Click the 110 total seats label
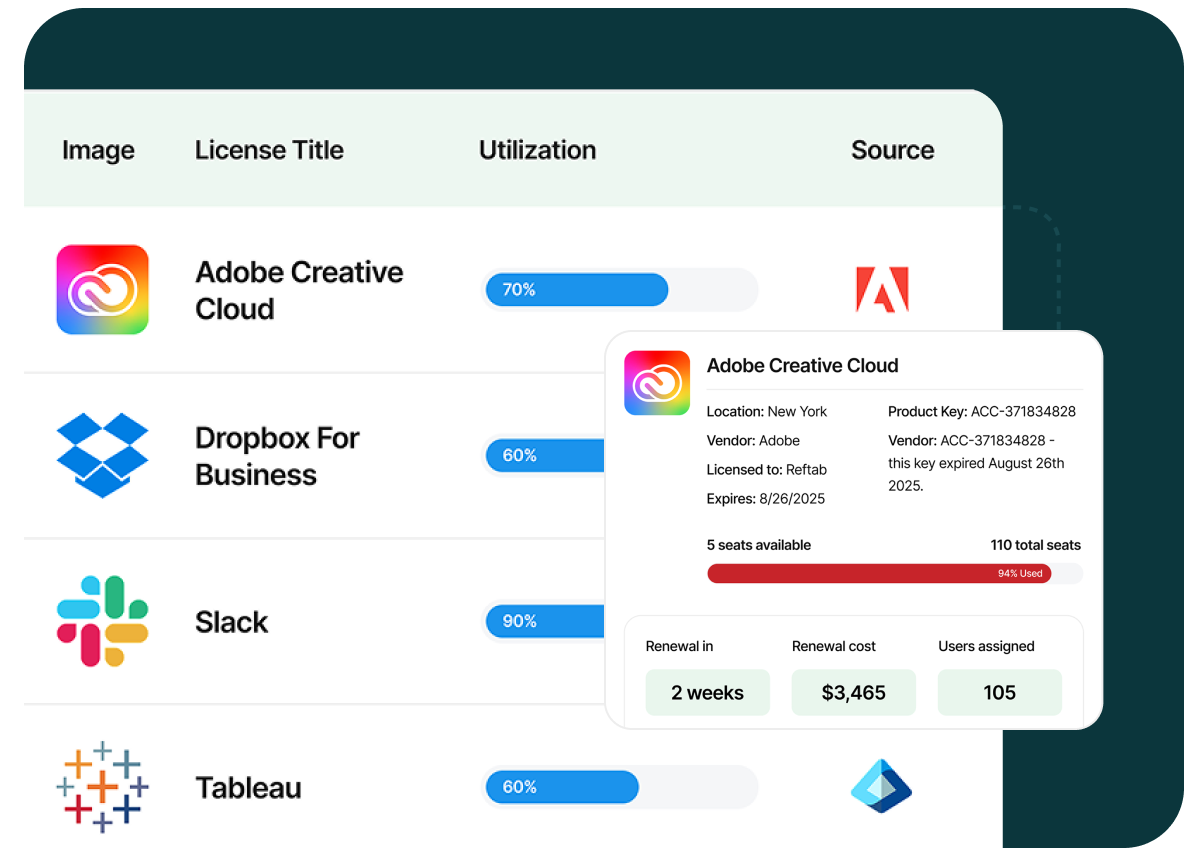Image resolution: width=1194 pixels, height=856 pixels. 1036,545
